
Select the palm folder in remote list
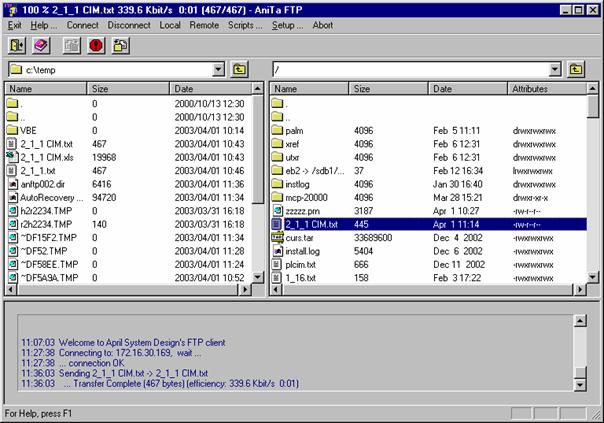(294, 130)
